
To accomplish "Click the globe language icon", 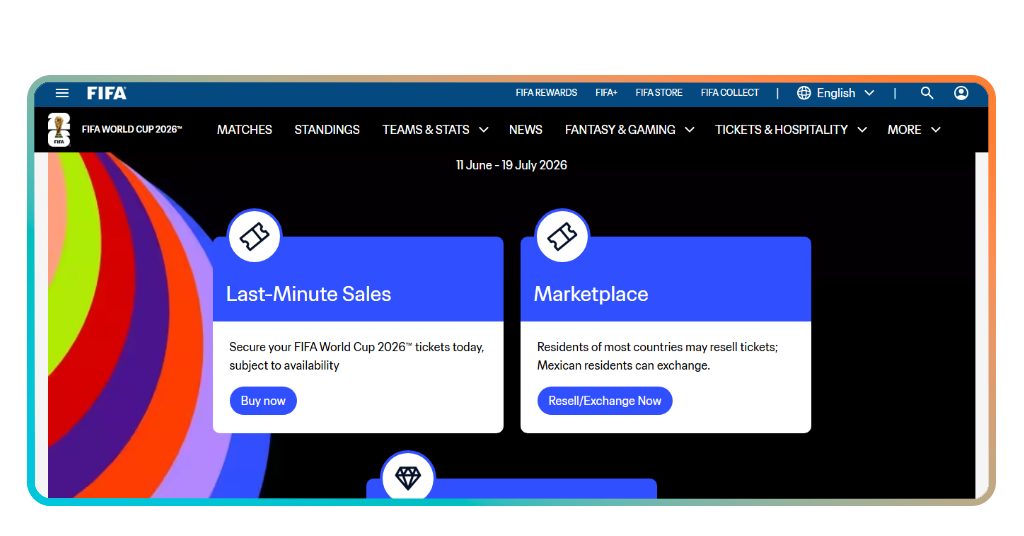I will click(804, 93).
